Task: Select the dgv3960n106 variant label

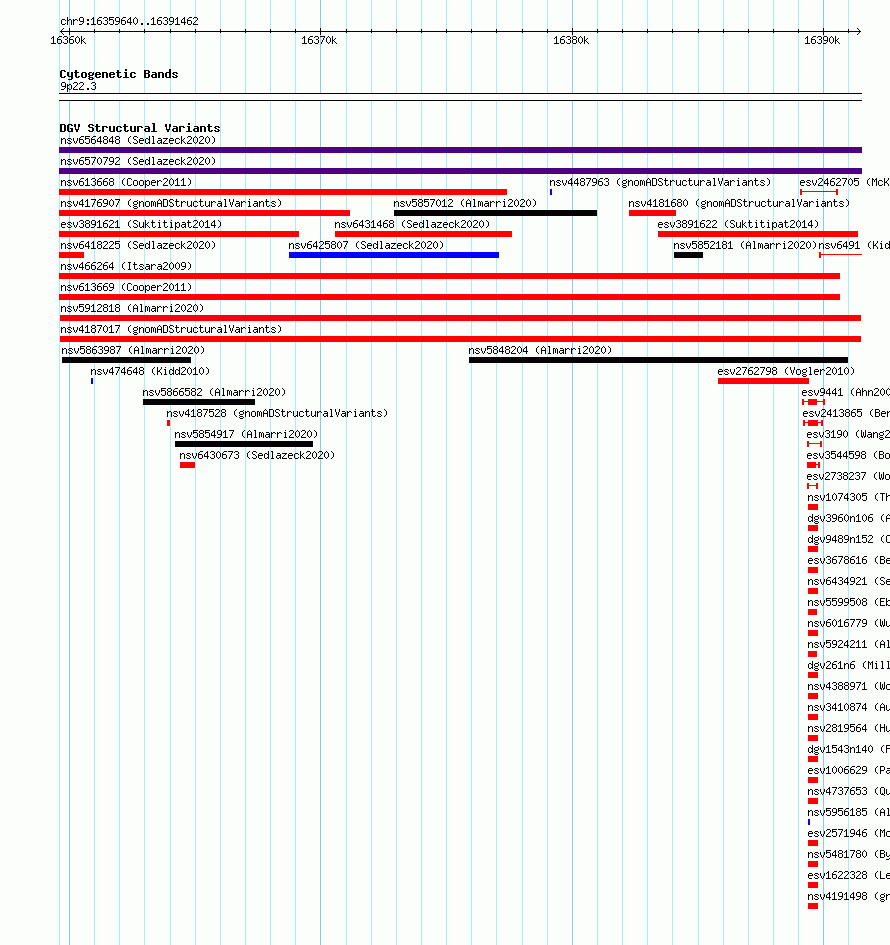Action: click(x=848, y=518)
